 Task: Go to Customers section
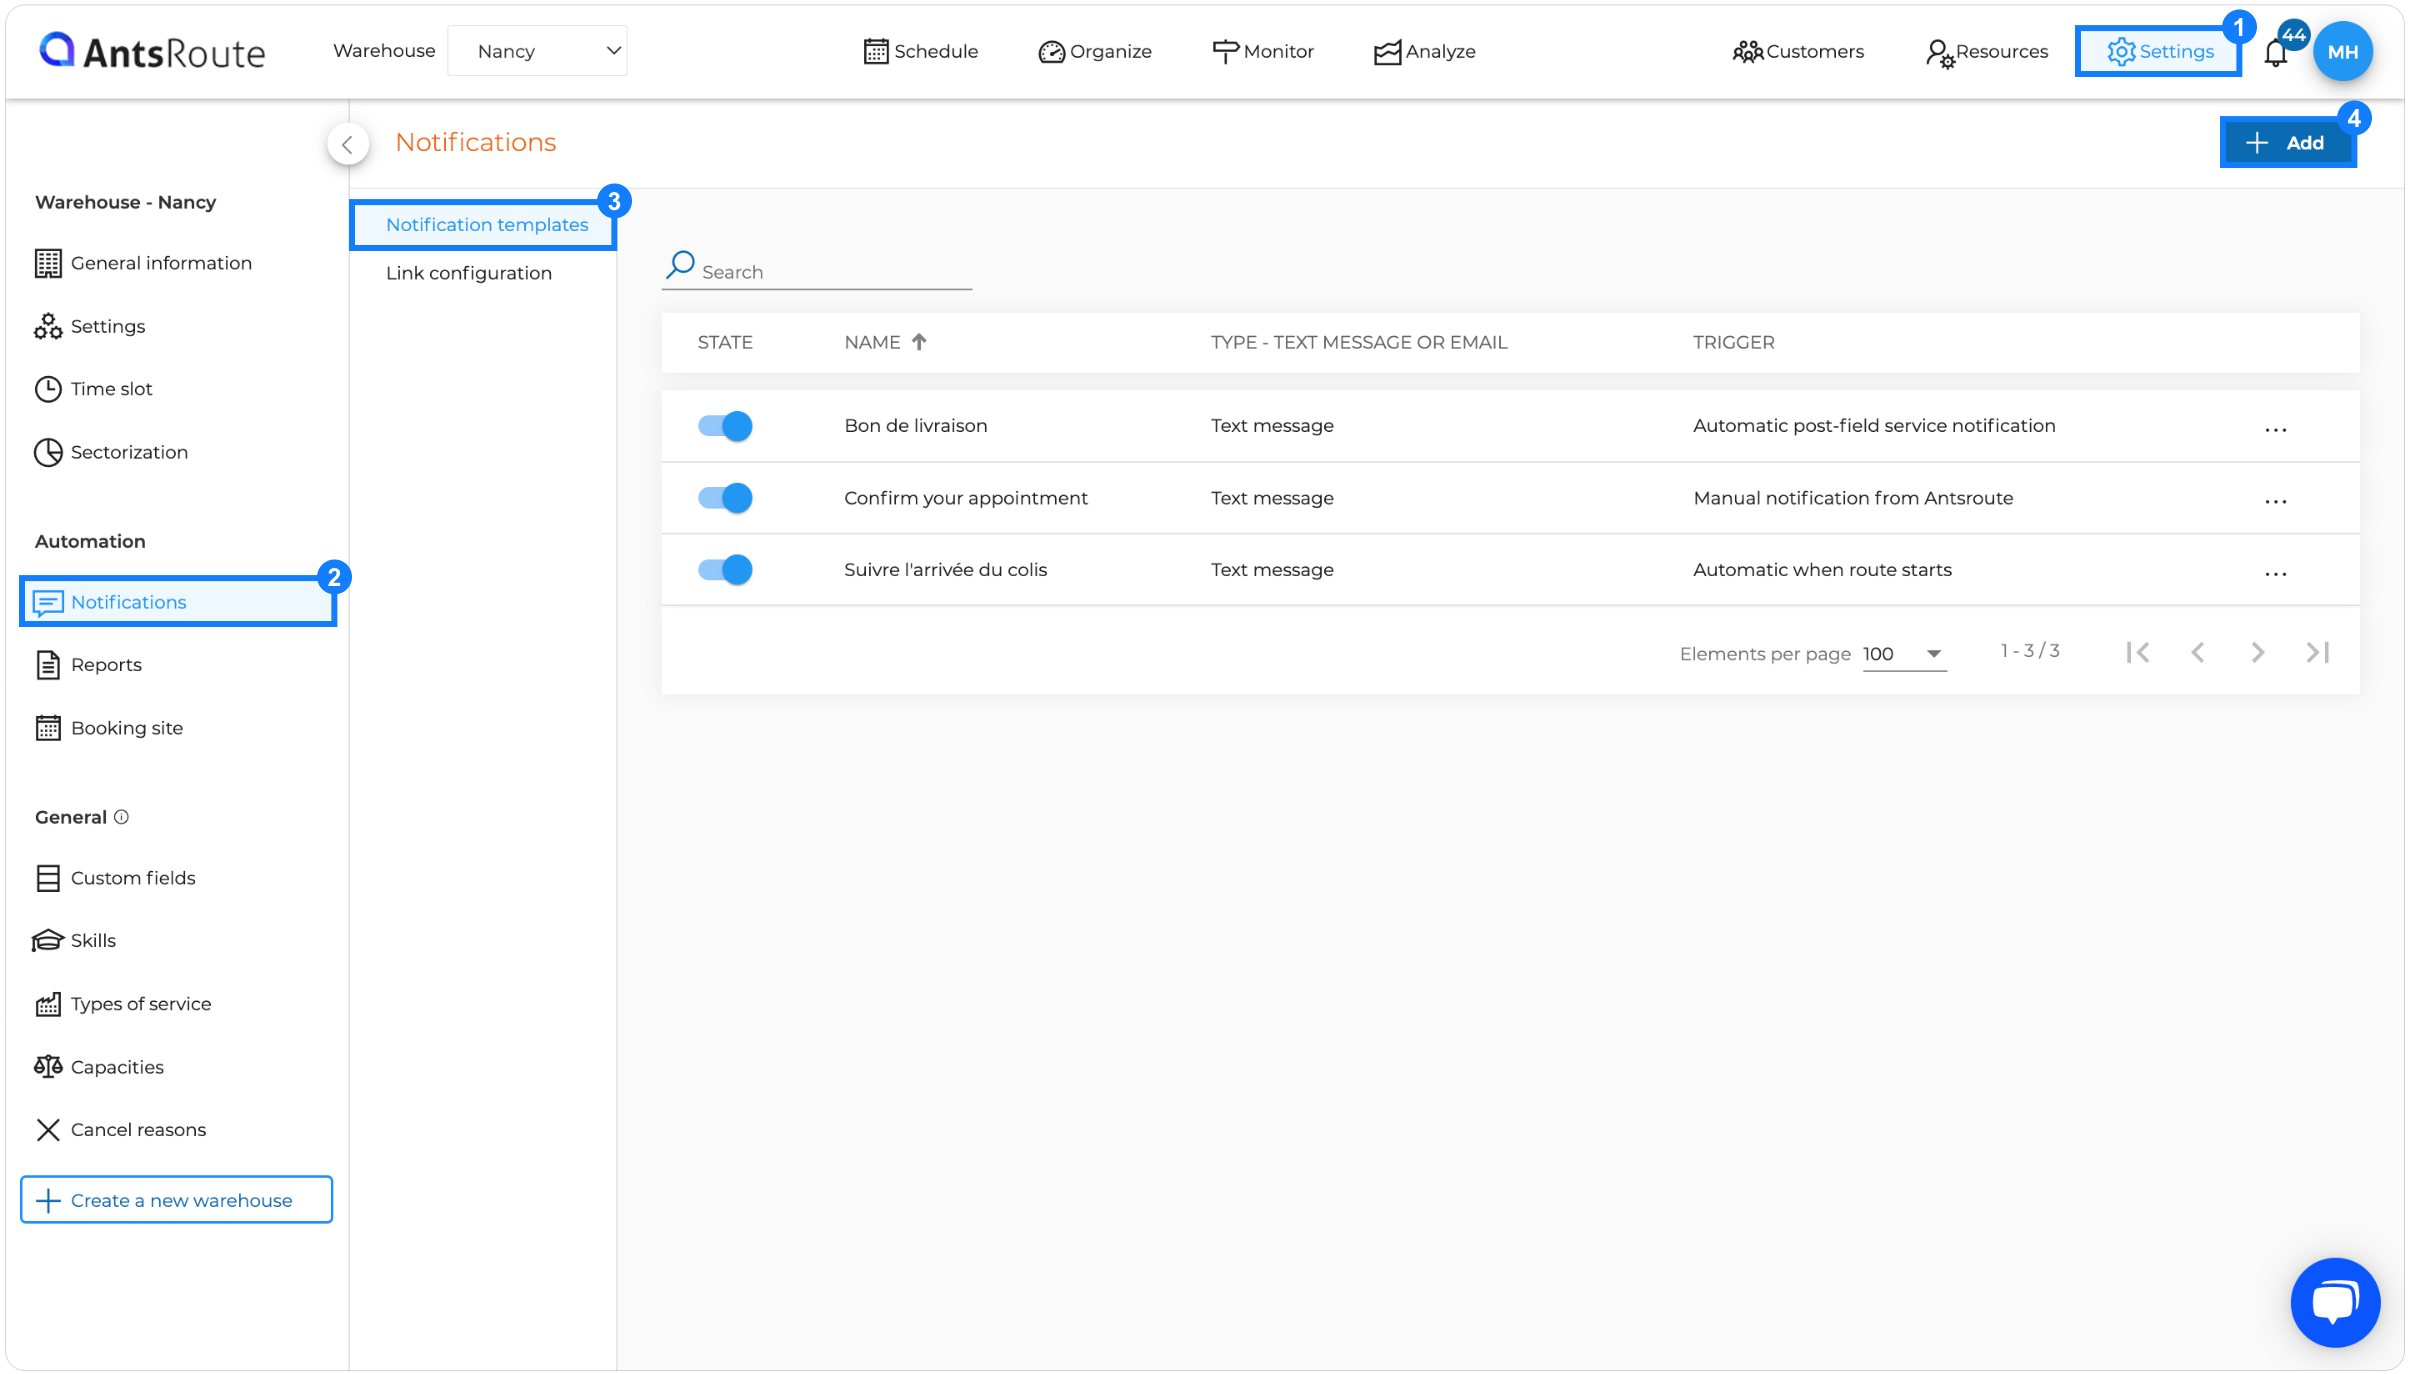coord(1798,51)
